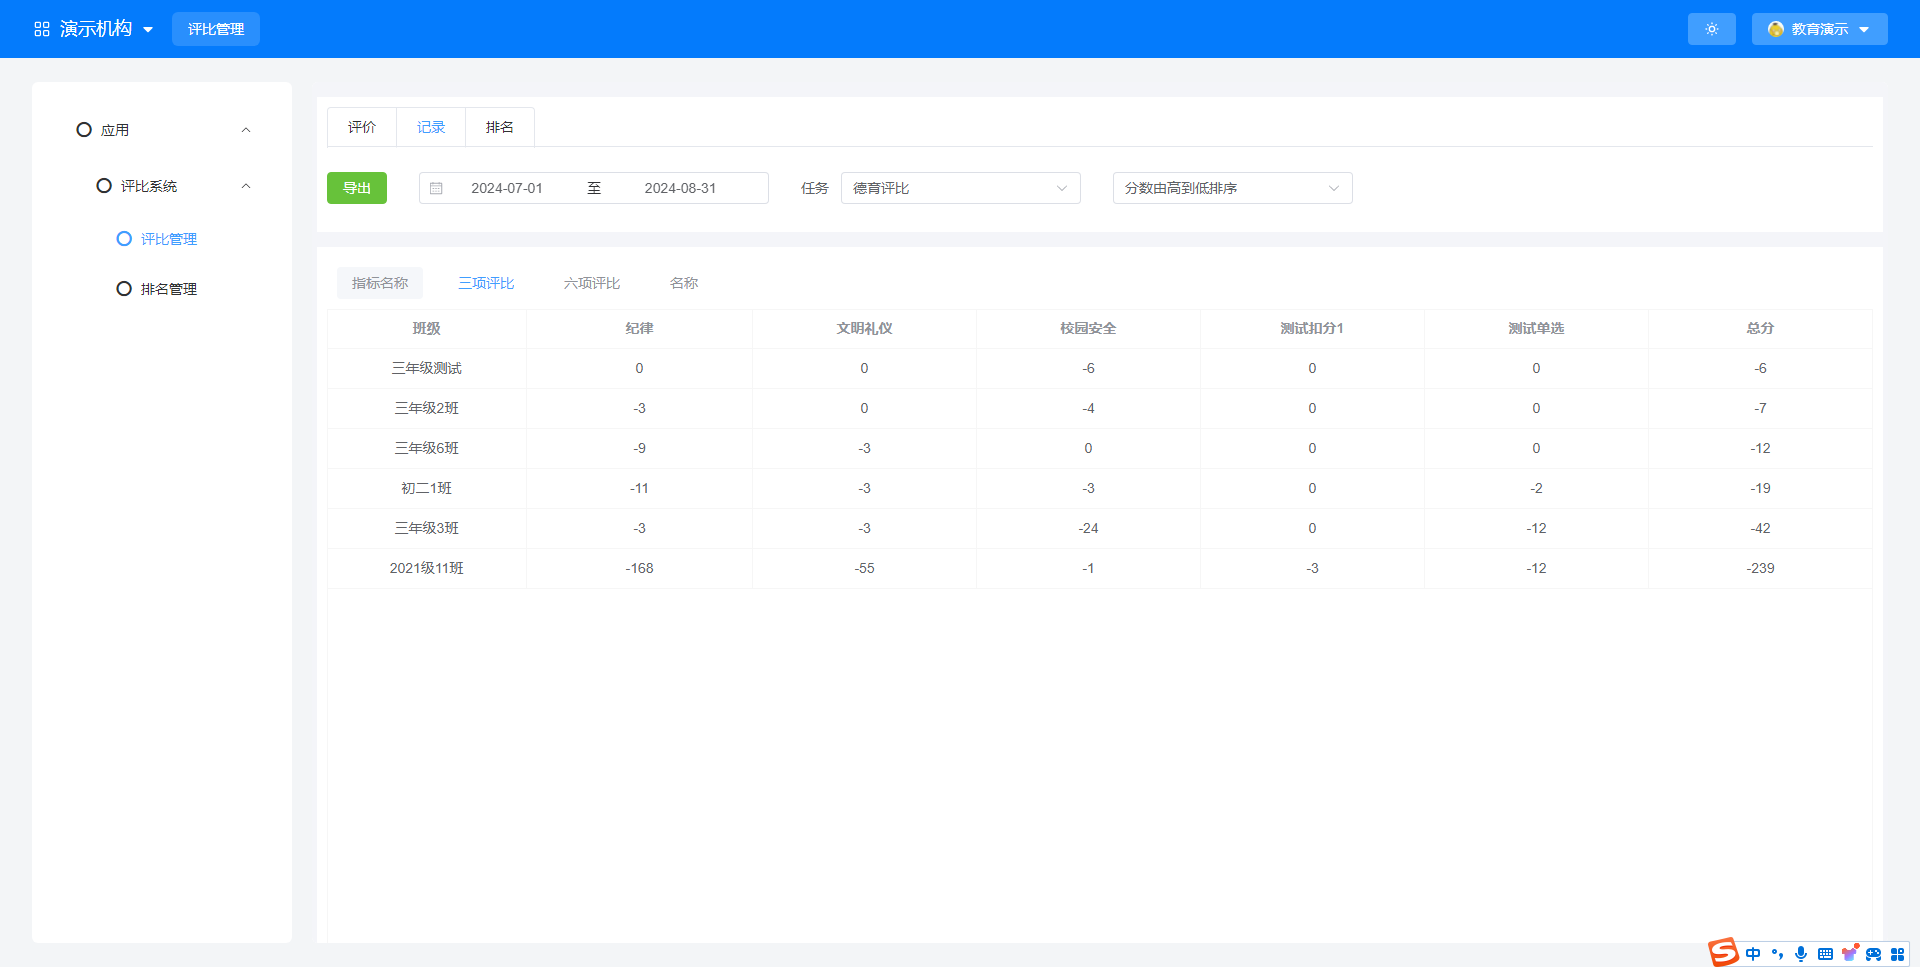
Task: Click the circle icon beside 排名管理
Action: tap(124, 289)
